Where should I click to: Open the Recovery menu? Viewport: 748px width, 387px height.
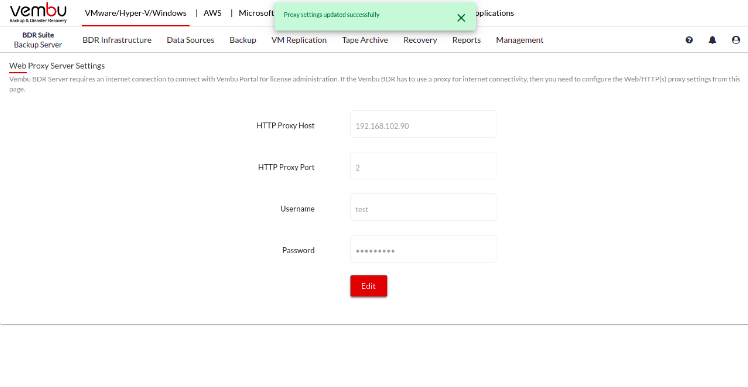click(x=420, y=40)
